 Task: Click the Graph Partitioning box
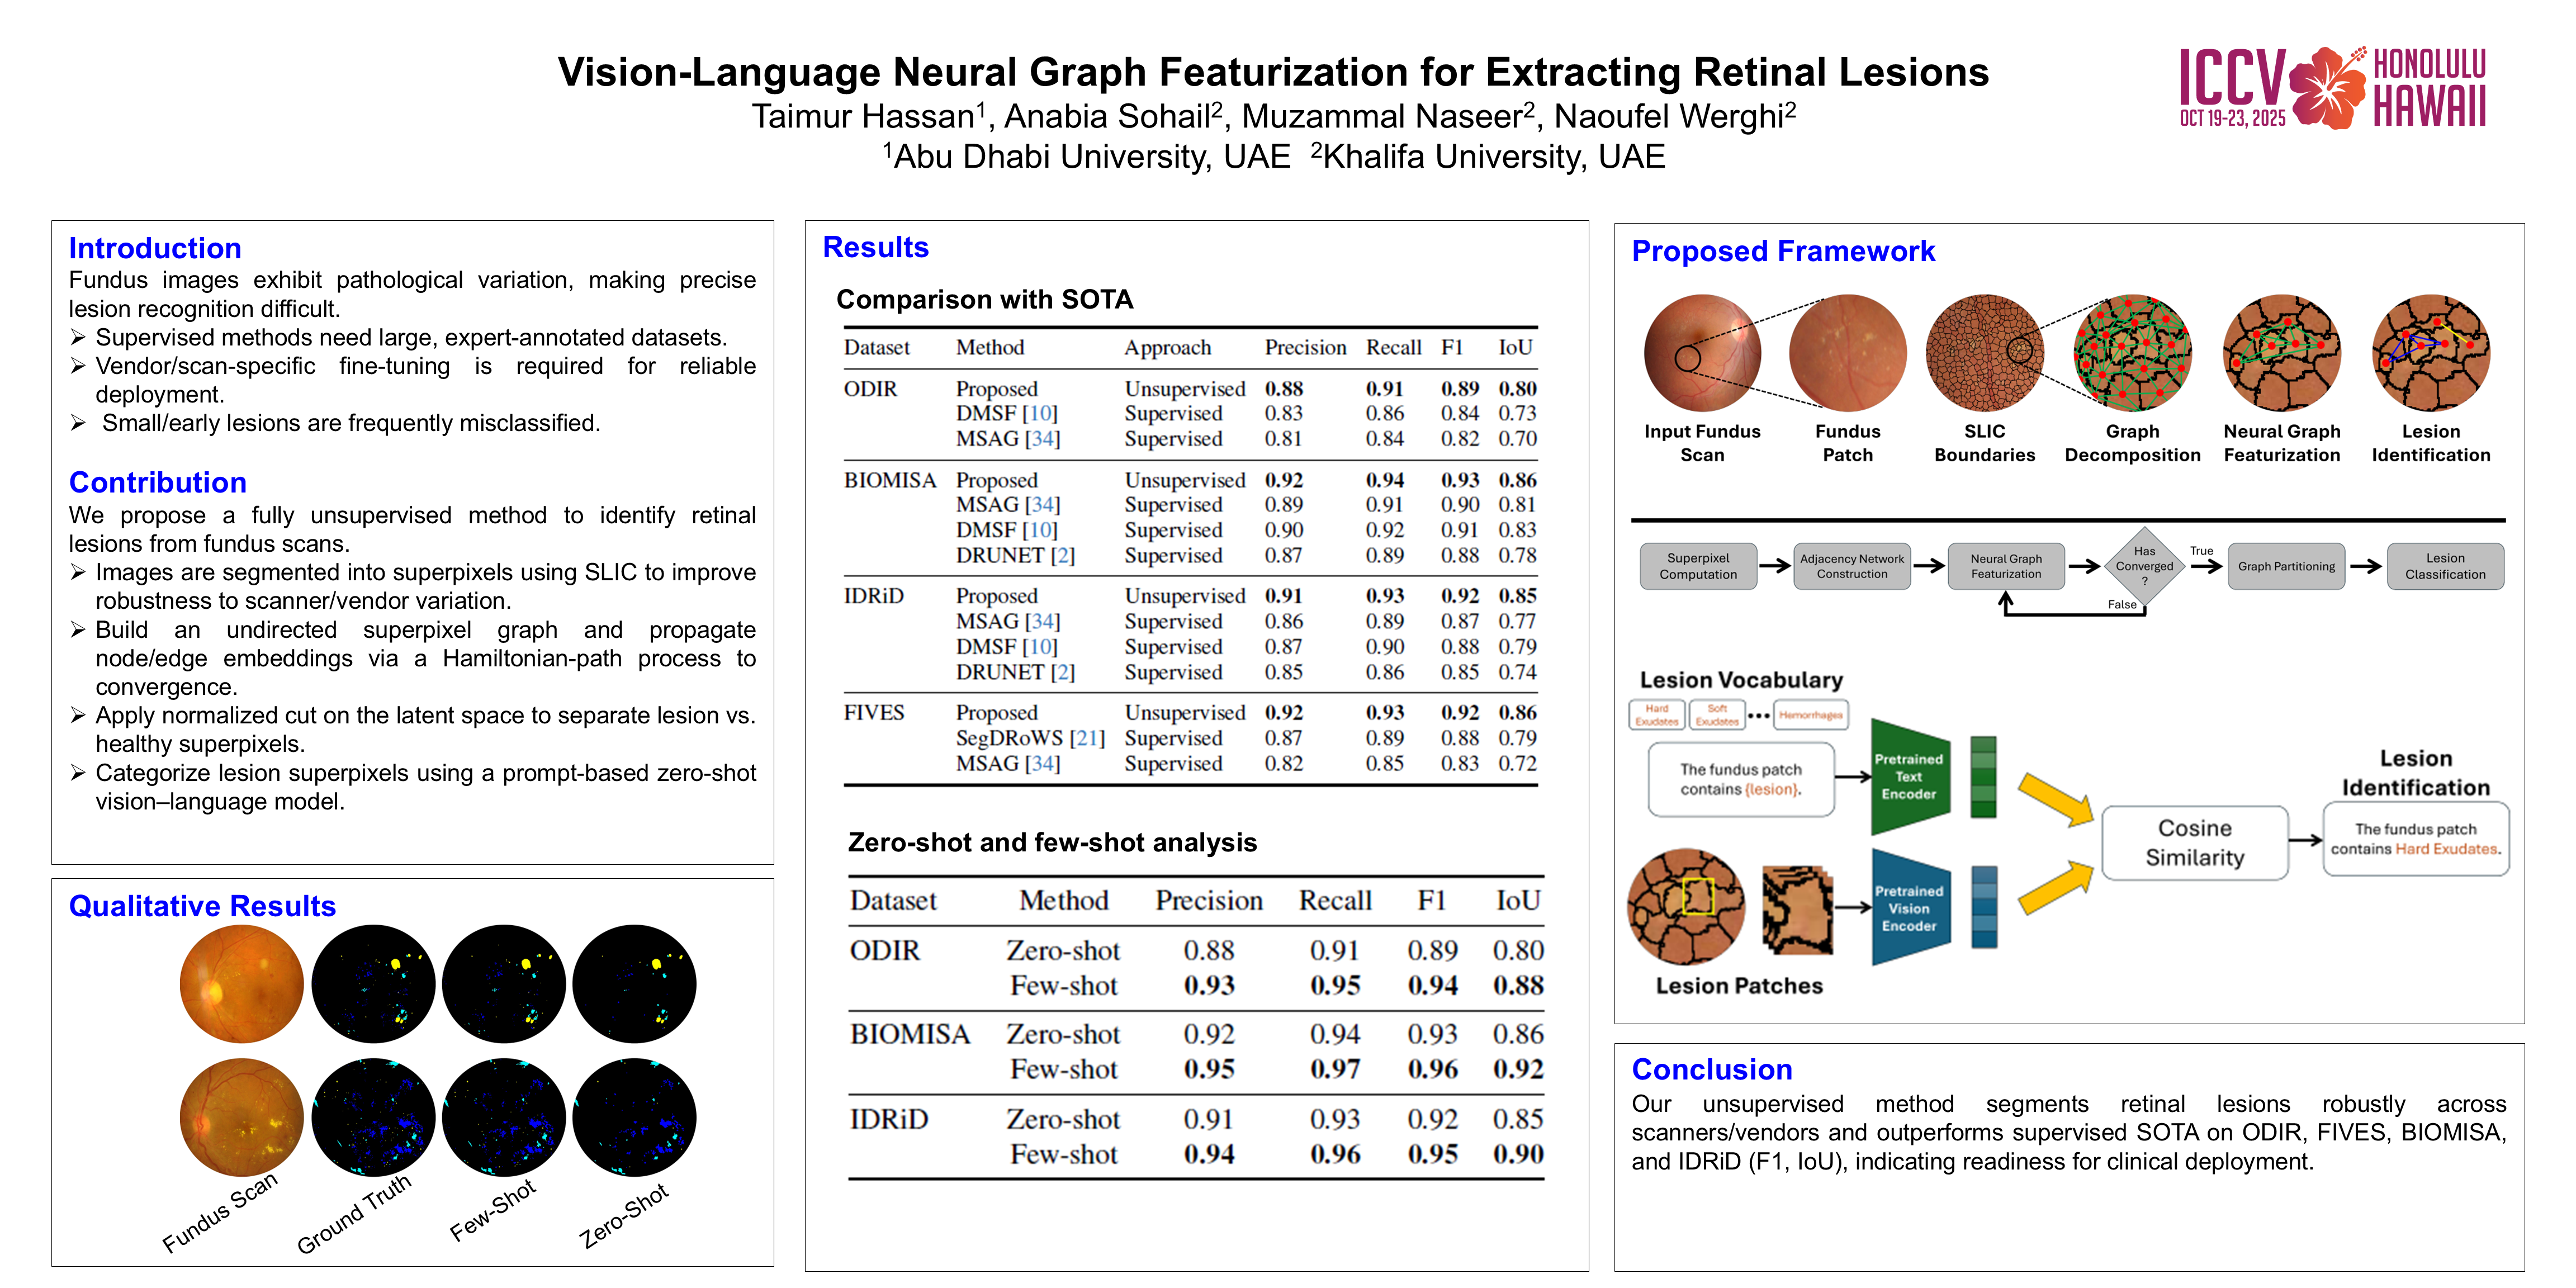tap(2286, 566)
